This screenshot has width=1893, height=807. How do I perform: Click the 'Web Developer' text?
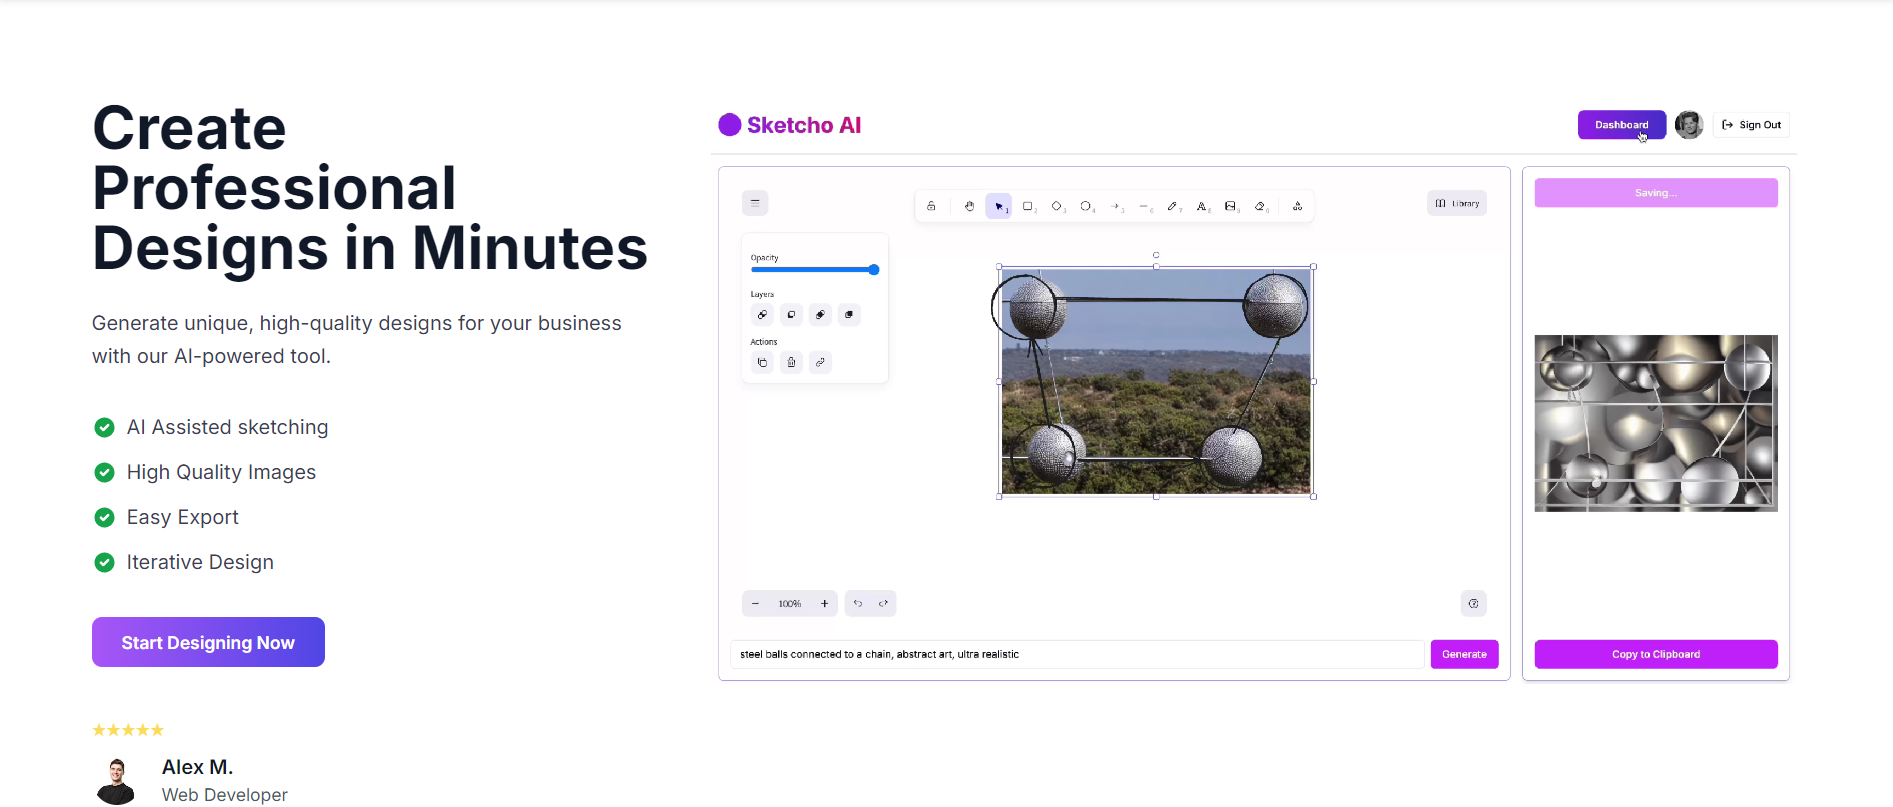click(225, 795)
